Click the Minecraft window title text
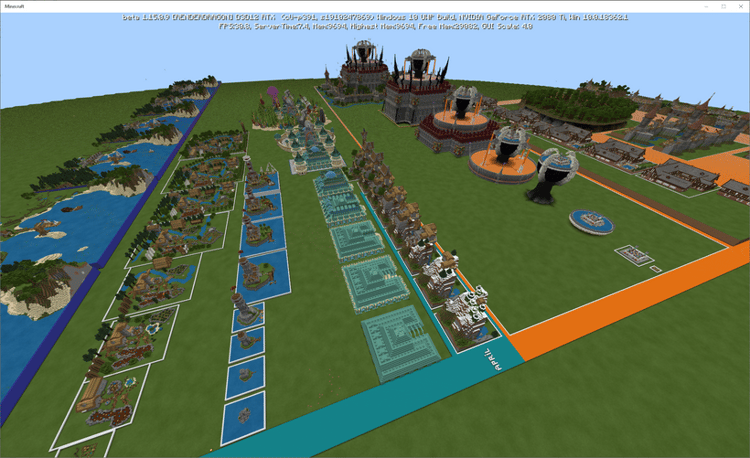Image resolution: width=750 pixels, height=458 pixels. 14,6
